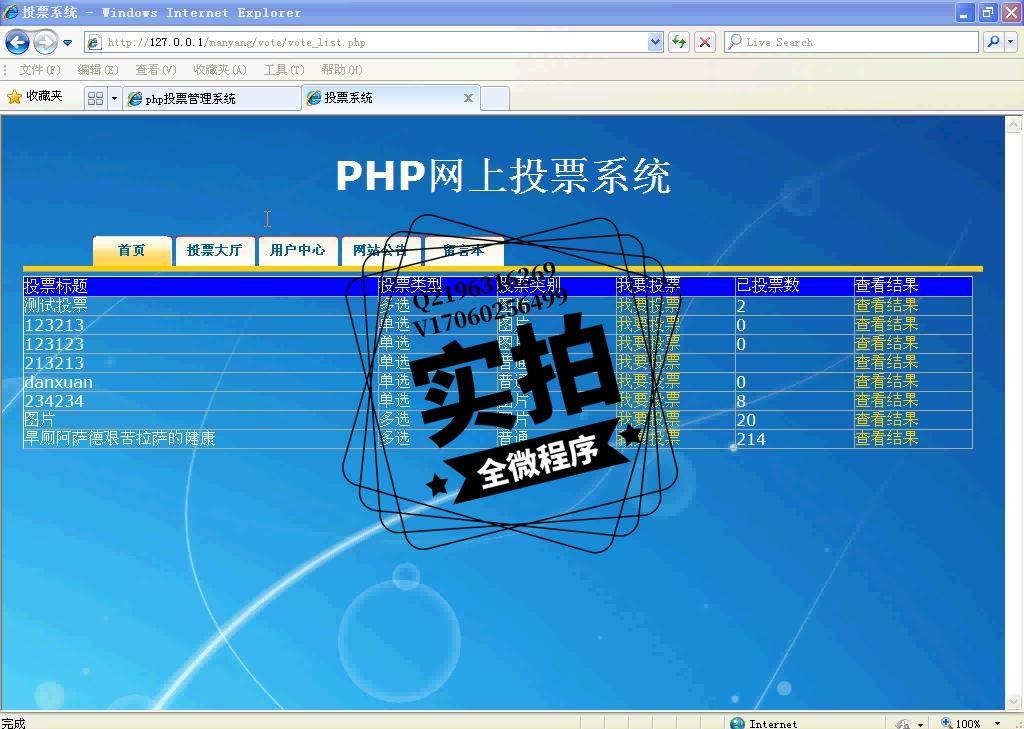Viewport: 1024px width, 729px height.
Task: Click 我要投票 in the 123213 row
Action: point(648,324)
